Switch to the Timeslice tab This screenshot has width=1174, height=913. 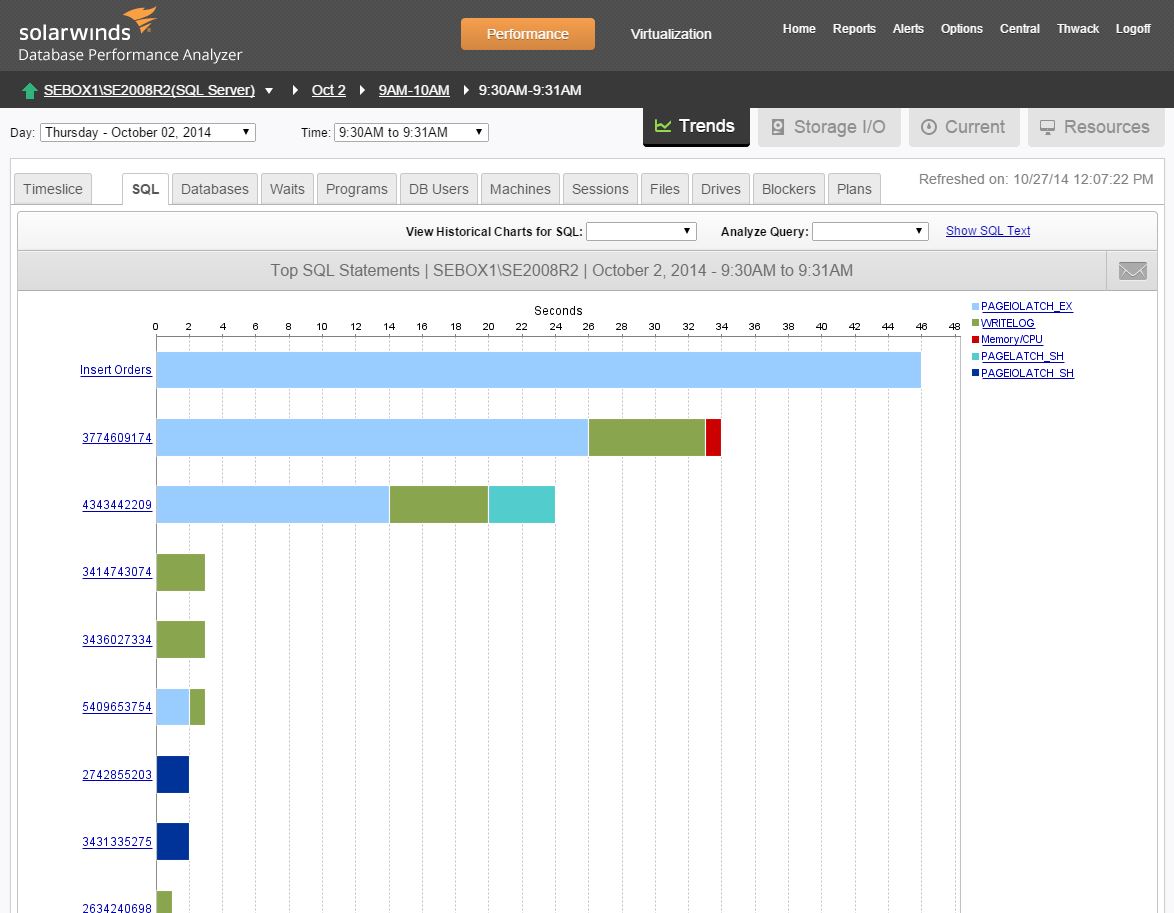[x=52, y=189]
